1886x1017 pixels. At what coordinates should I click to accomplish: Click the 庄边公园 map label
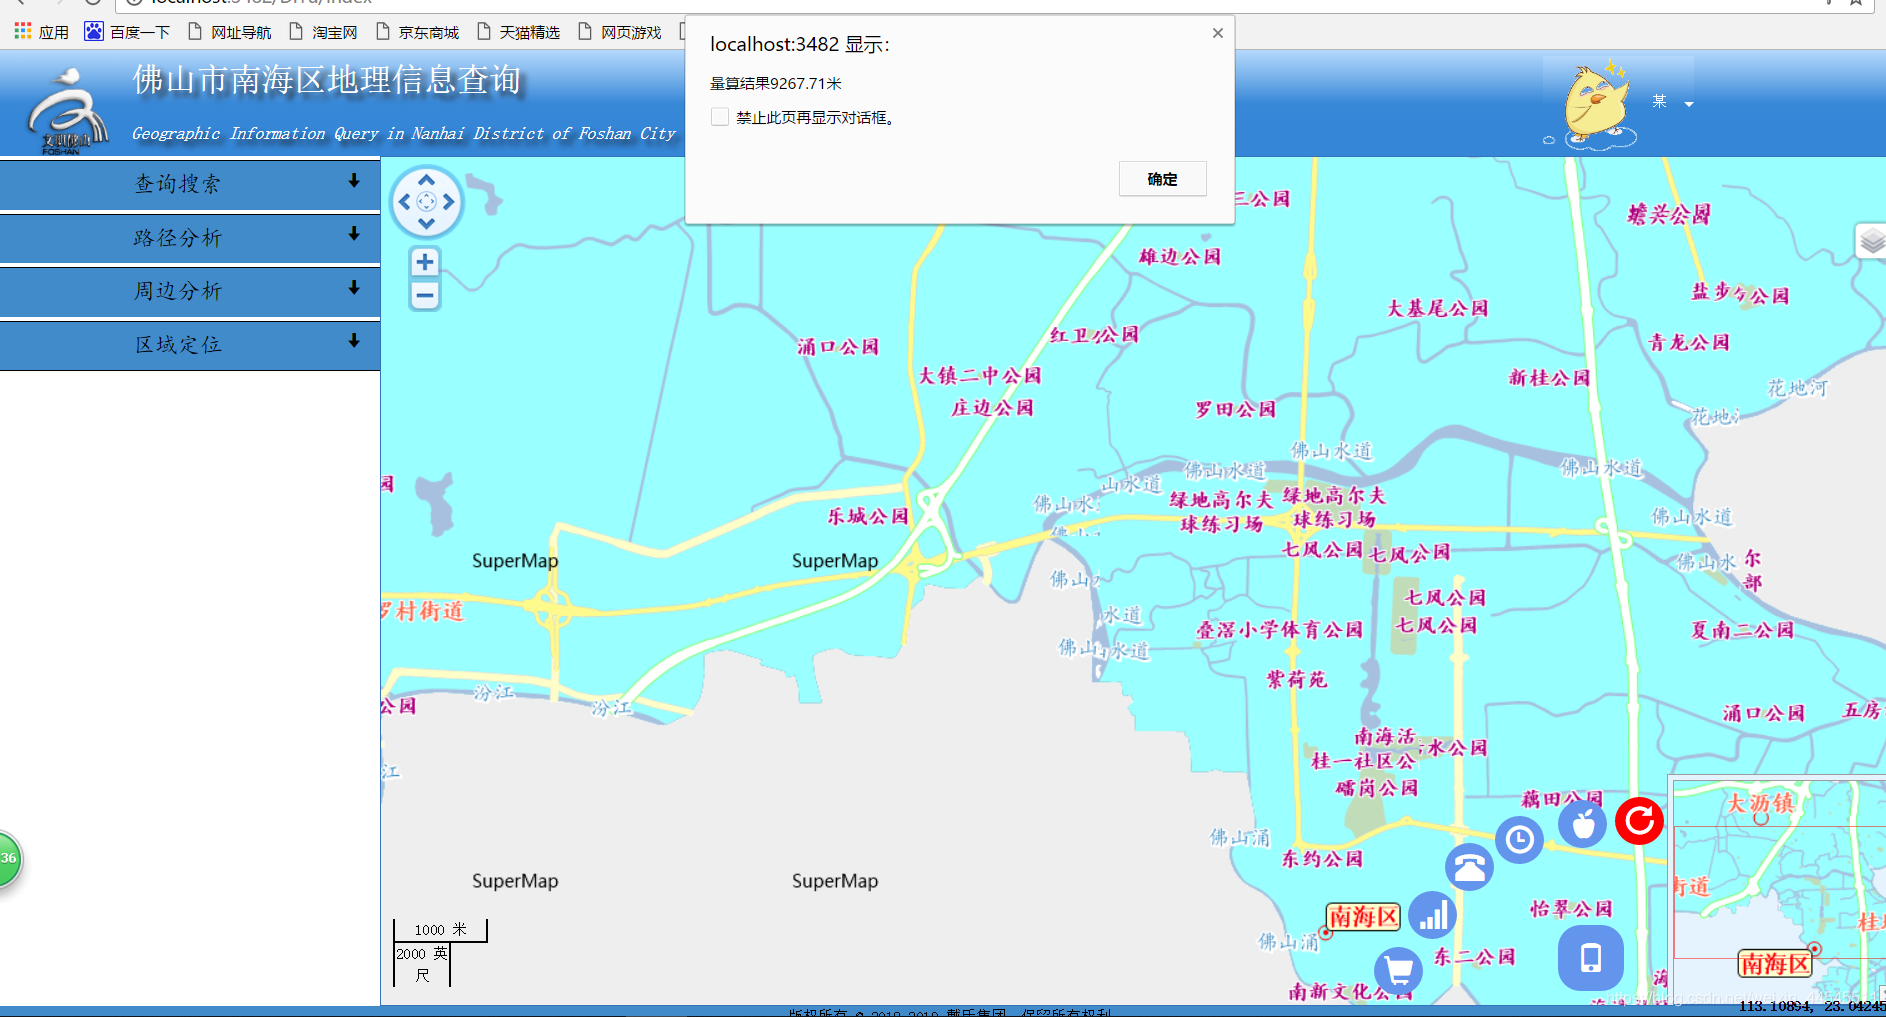pyautogui.click(x=992, y=407)
